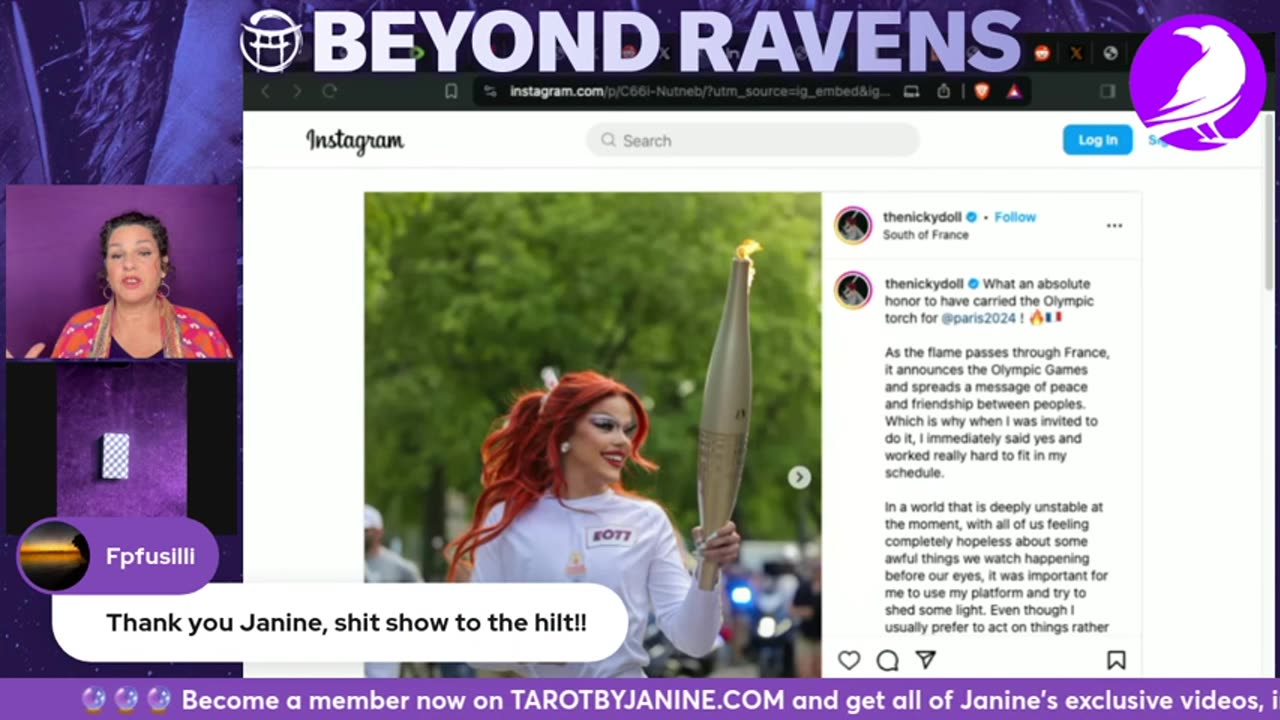The height and width of the screenshot is (720, 1280).
Task: Save the post with the bookmark icon
Action: coord(1116,660)
